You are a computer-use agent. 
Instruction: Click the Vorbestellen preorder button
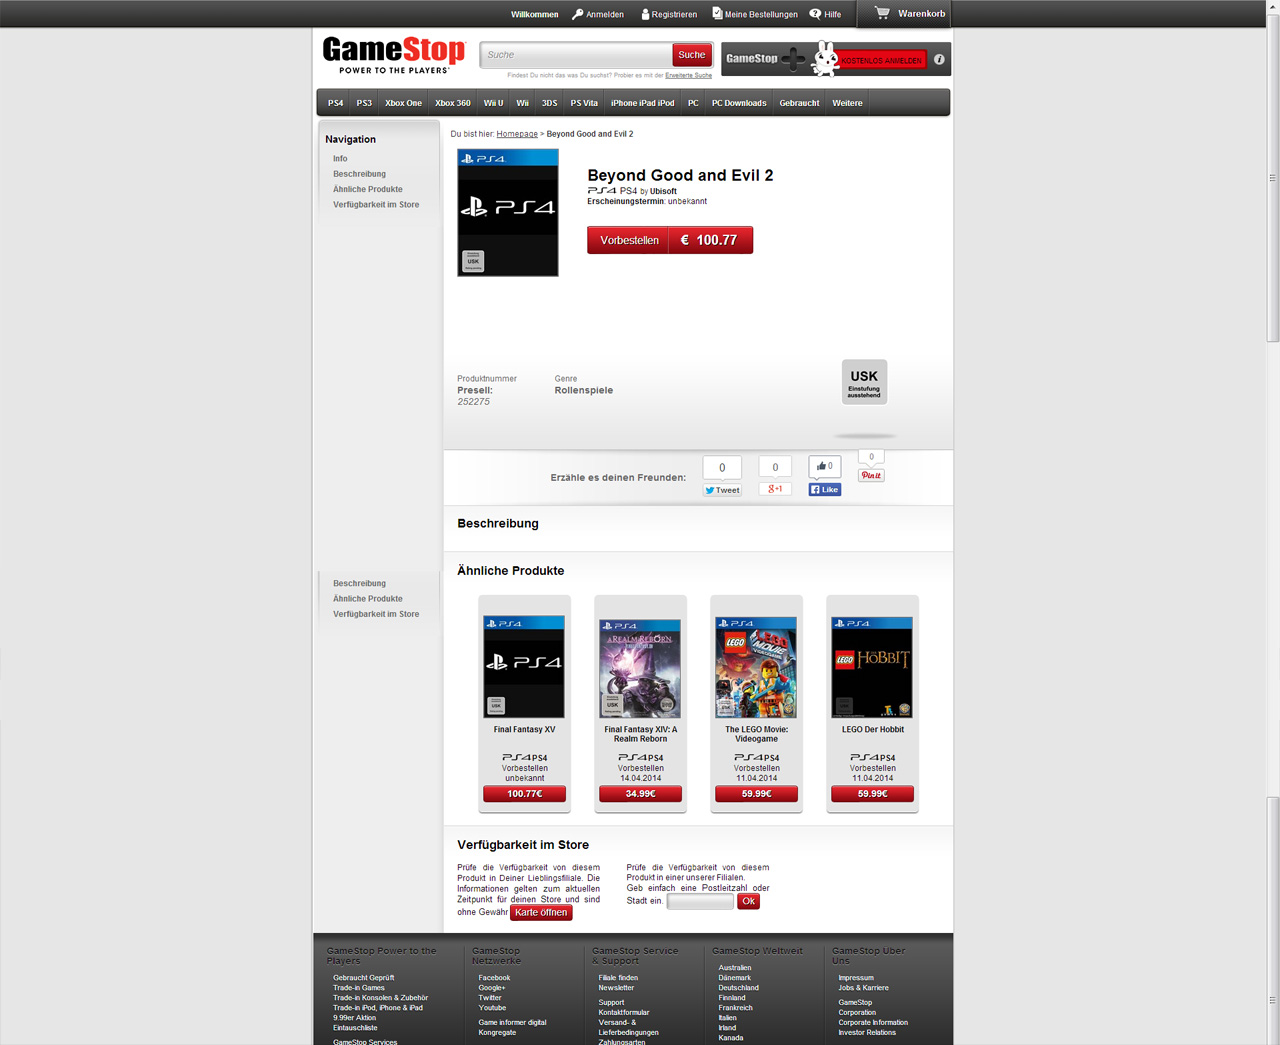pos(627,240)
